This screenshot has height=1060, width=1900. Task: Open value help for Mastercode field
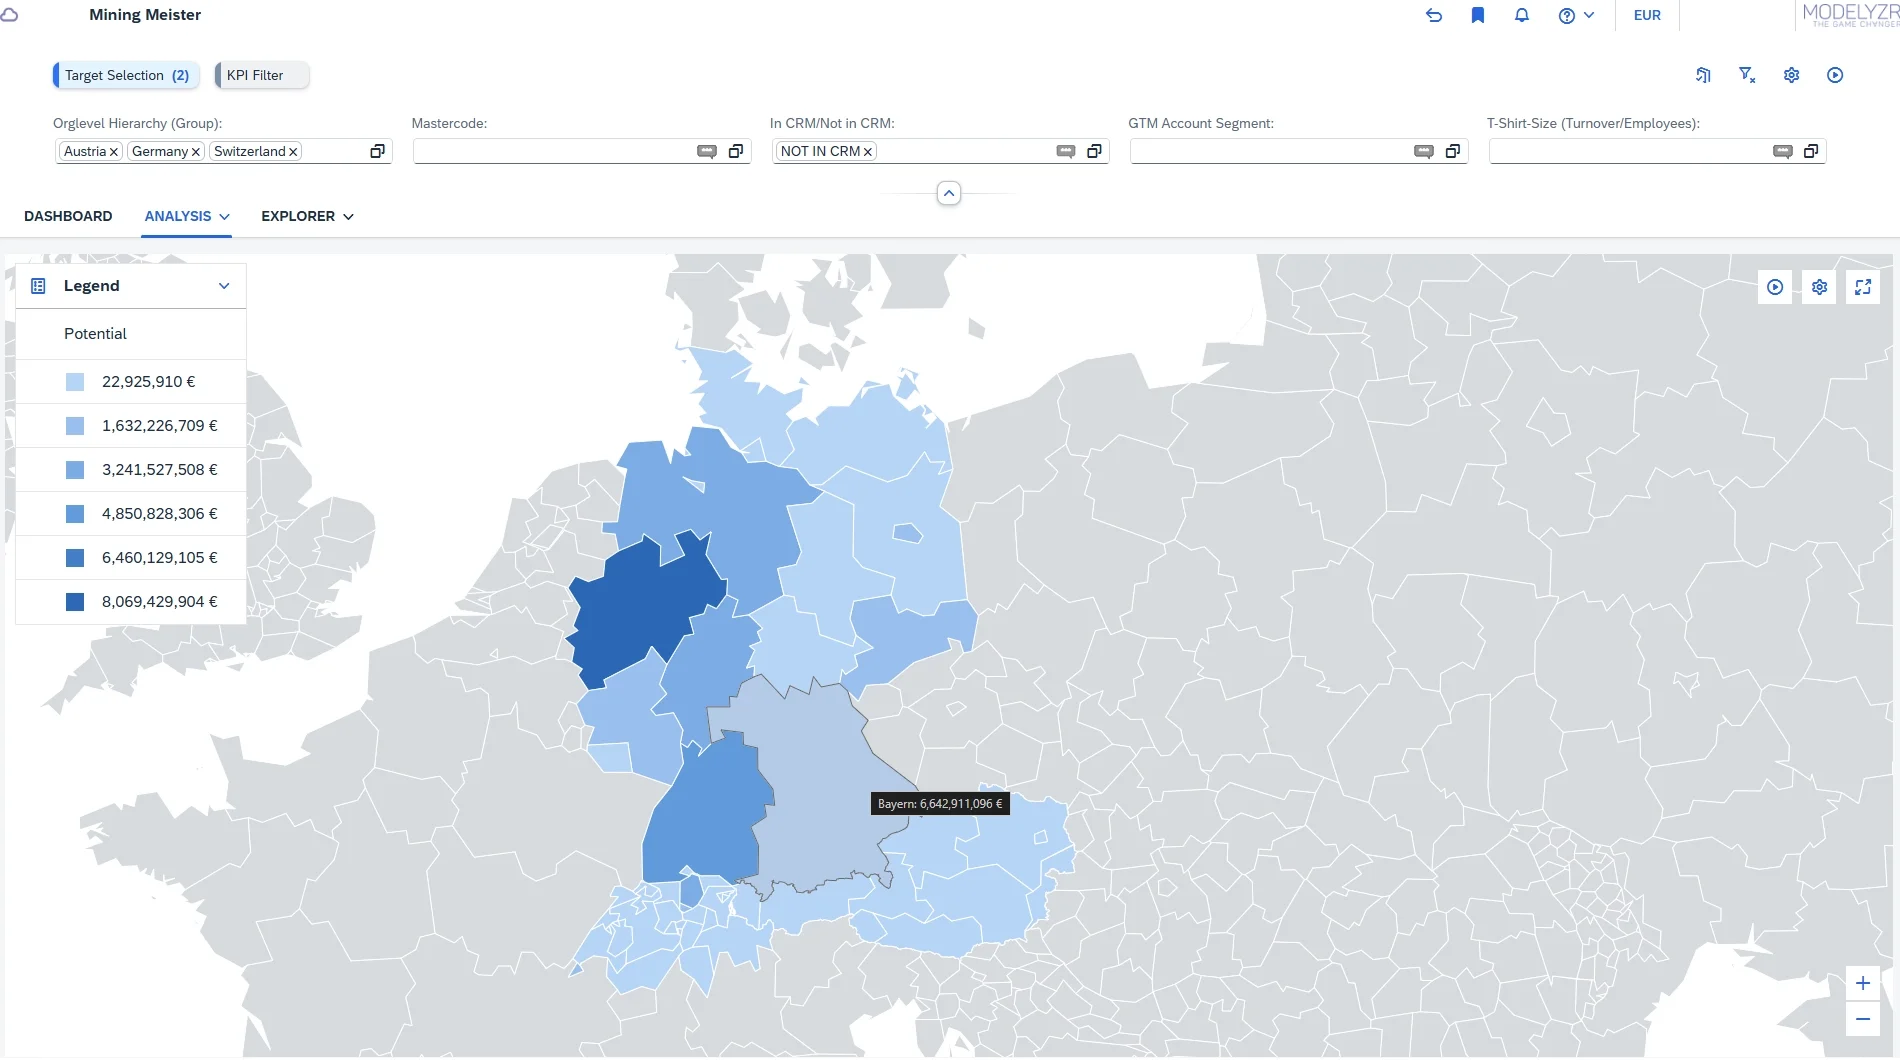pos(736,151)
